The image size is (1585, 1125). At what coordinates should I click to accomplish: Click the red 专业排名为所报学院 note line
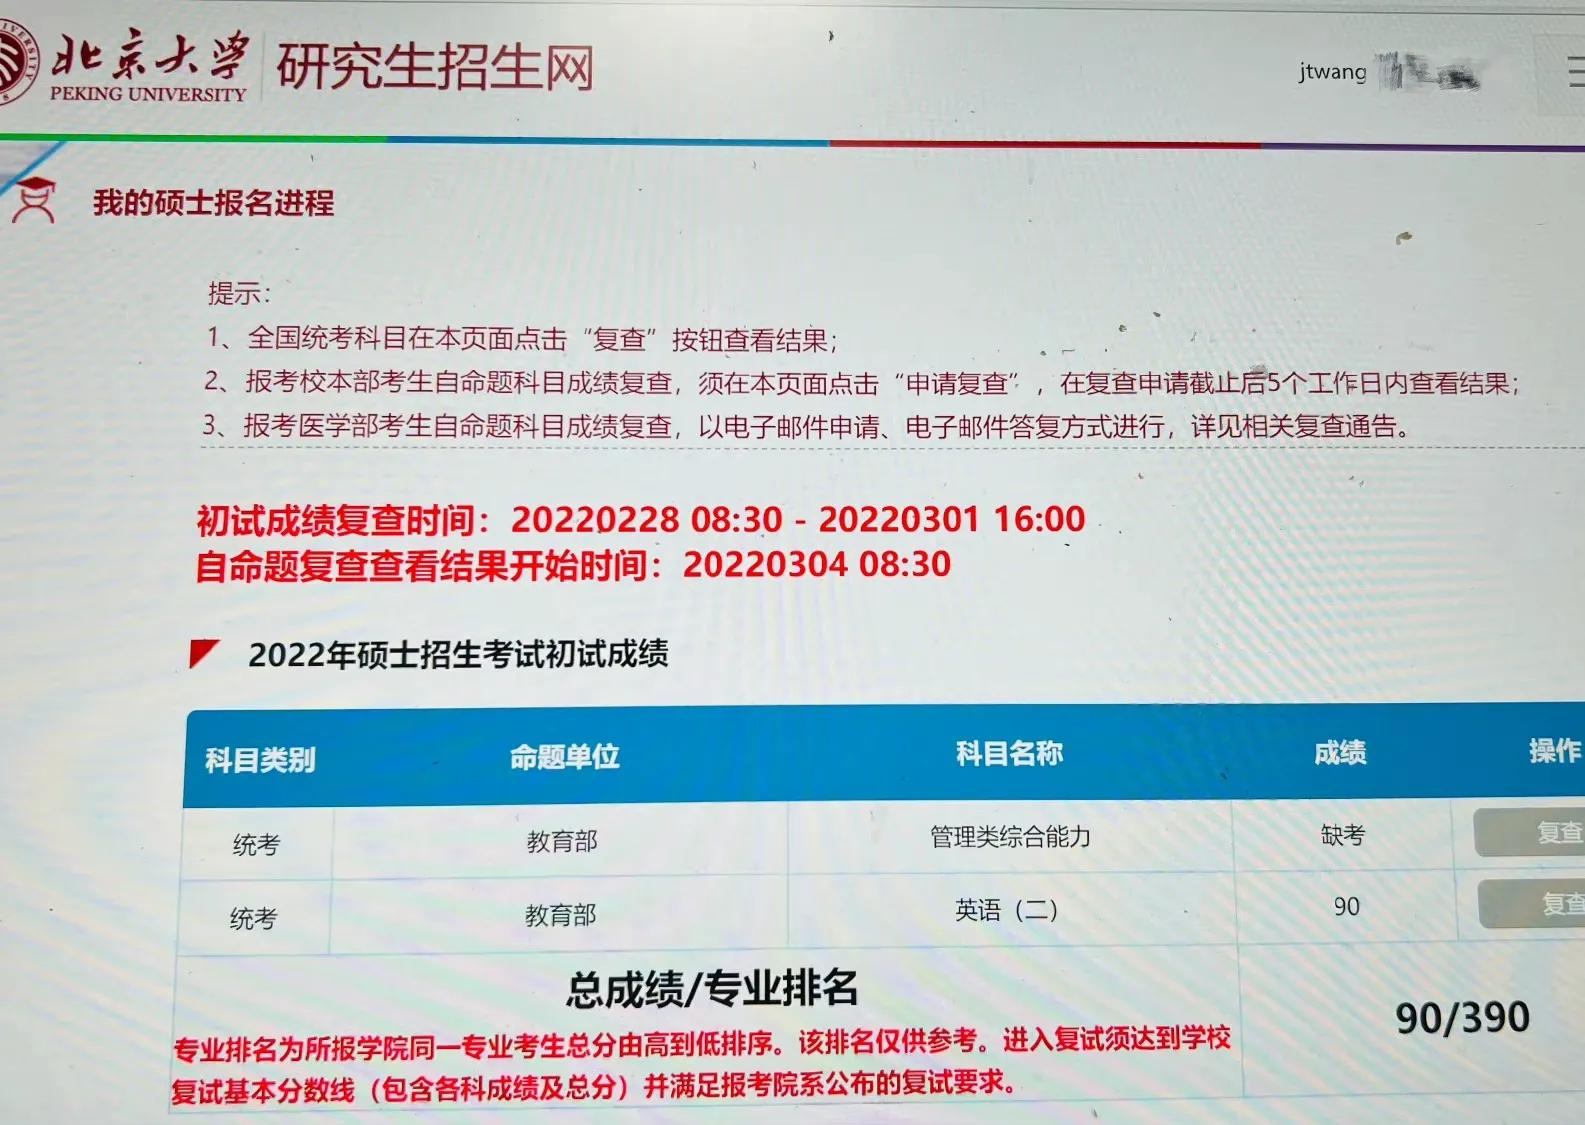pyautogui.click(x=702, y=1043)
